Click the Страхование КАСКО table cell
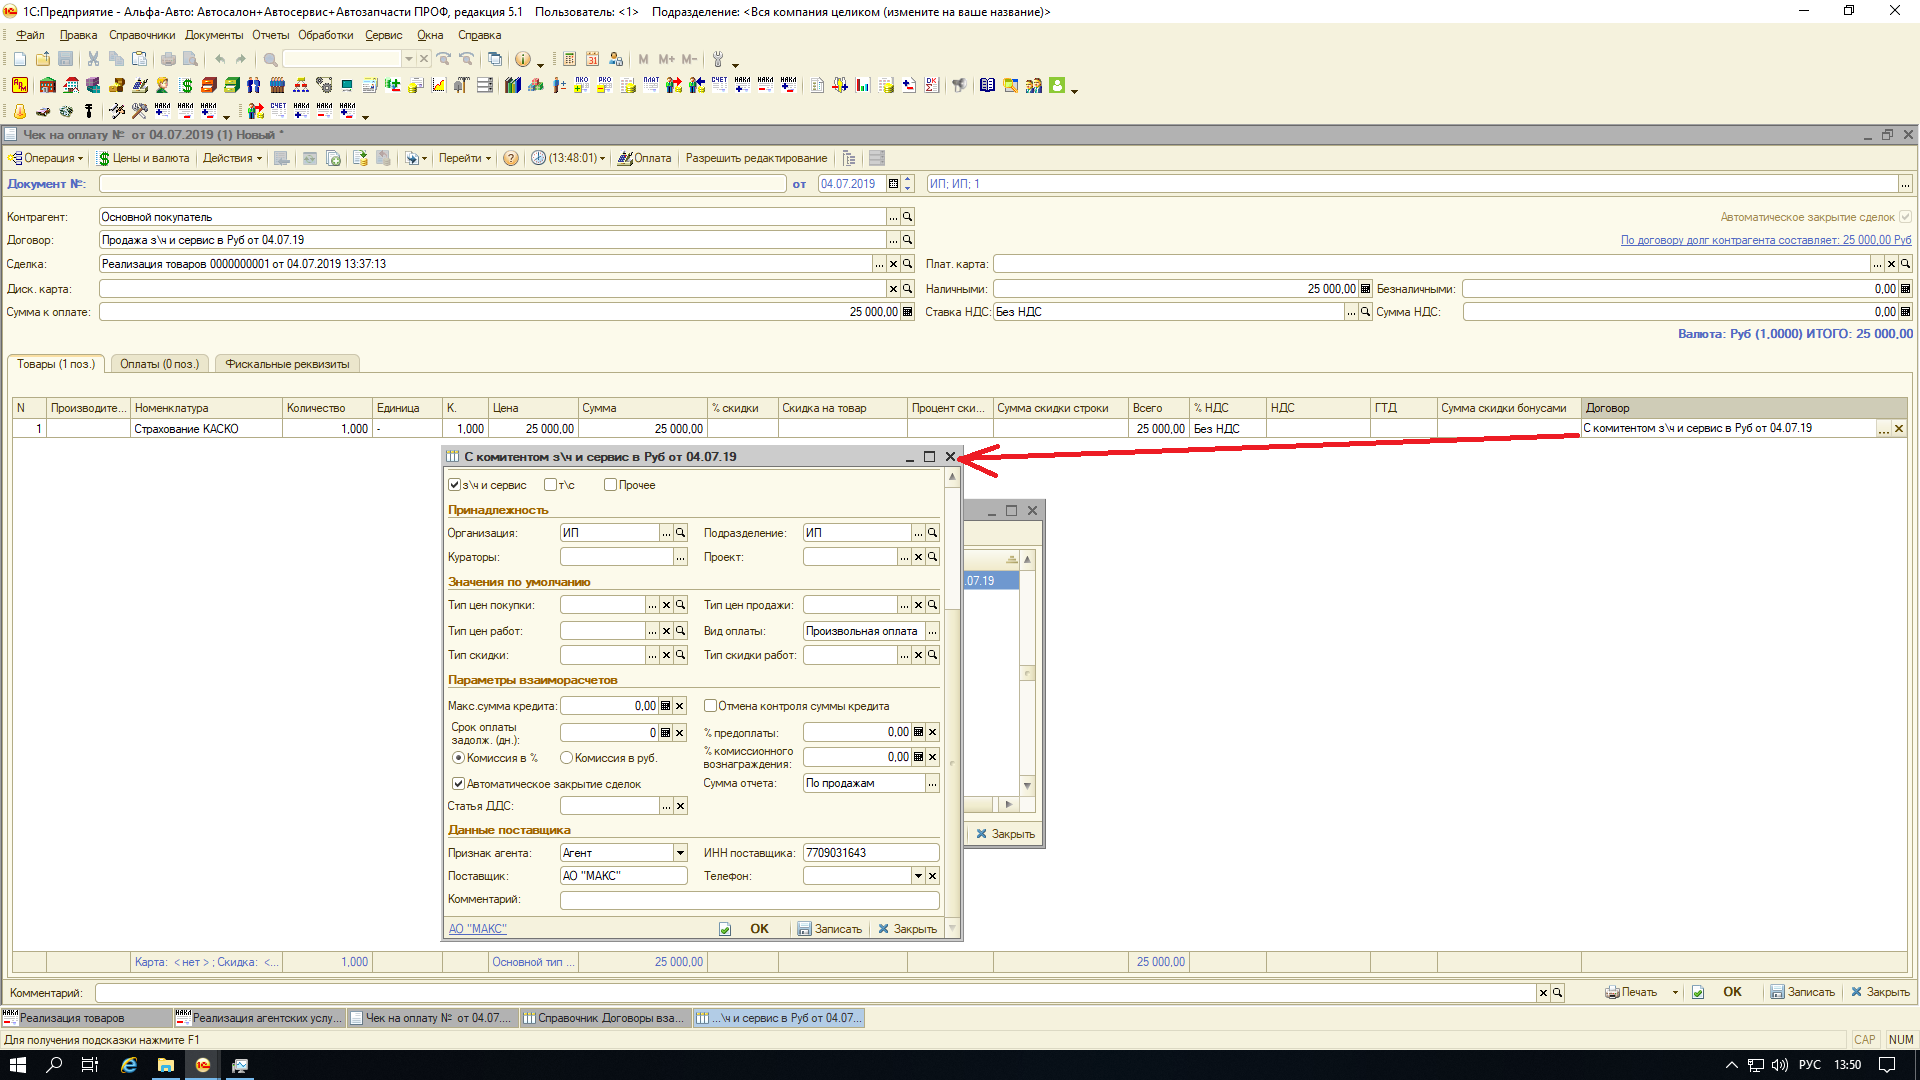The height and width of the screenshot is (1080, 1920). tap(207, 429)
